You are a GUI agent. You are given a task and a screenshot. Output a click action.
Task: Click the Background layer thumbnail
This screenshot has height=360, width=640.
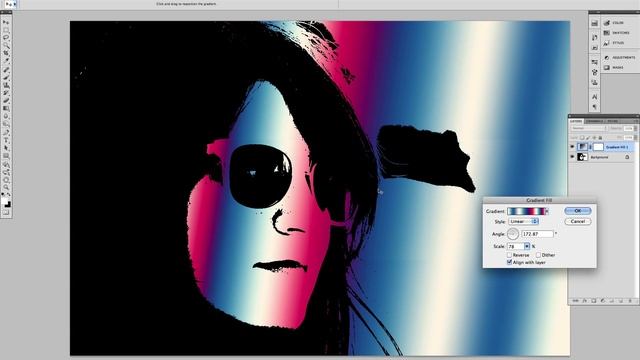click(x=582, y=157)
